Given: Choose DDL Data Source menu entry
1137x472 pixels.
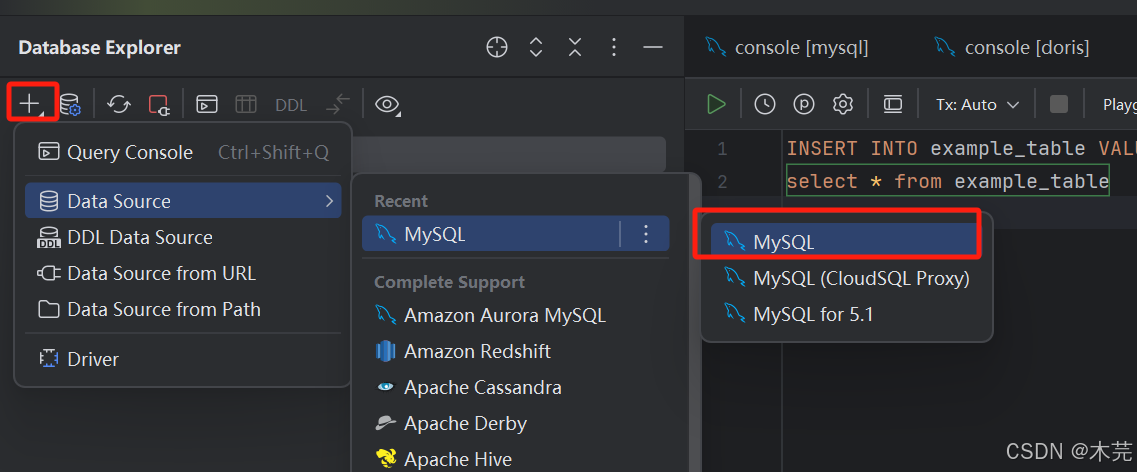Looking at the screenshot, I should click(x=183, y=237).
